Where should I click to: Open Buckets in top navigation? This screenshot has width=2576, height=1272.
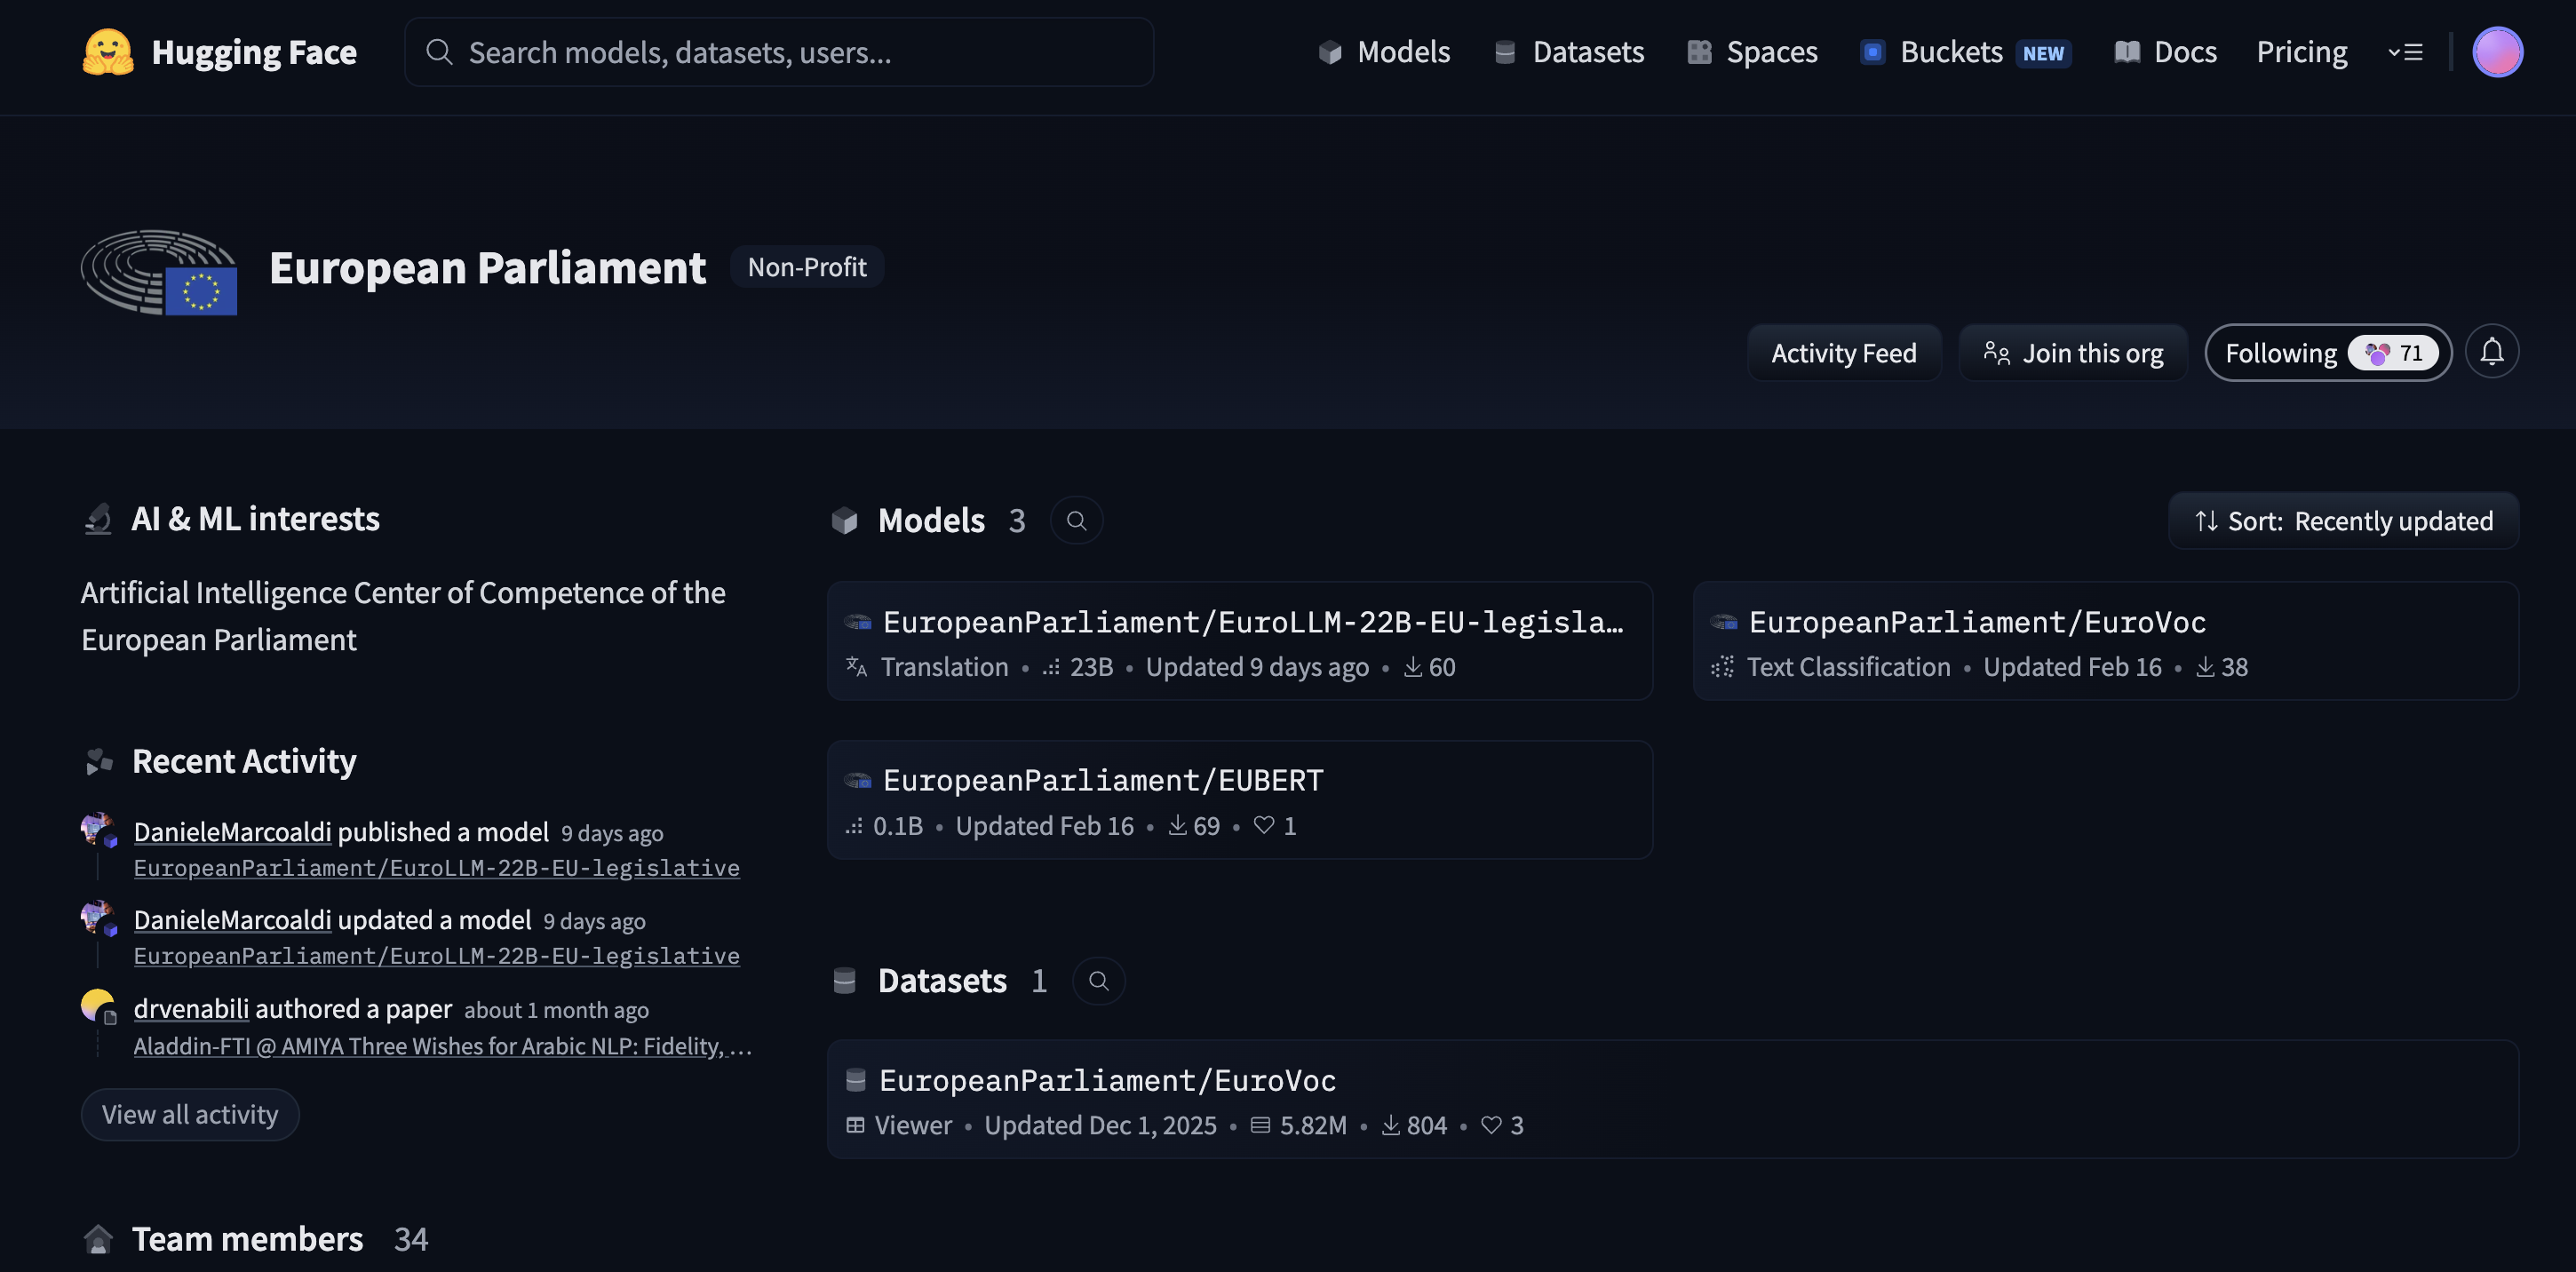pyautogui.click(x=1966, y=52)
